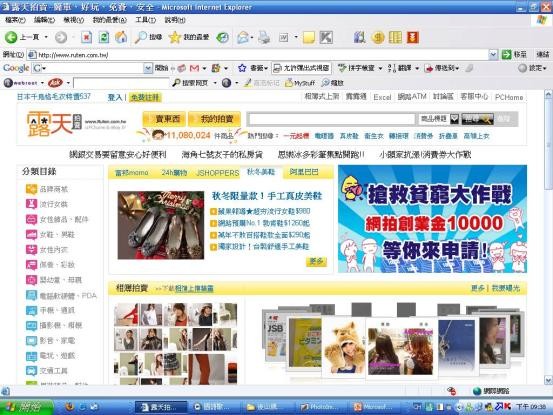Open the Webroot toolbar dropdown arrow

tap(42, 83)
